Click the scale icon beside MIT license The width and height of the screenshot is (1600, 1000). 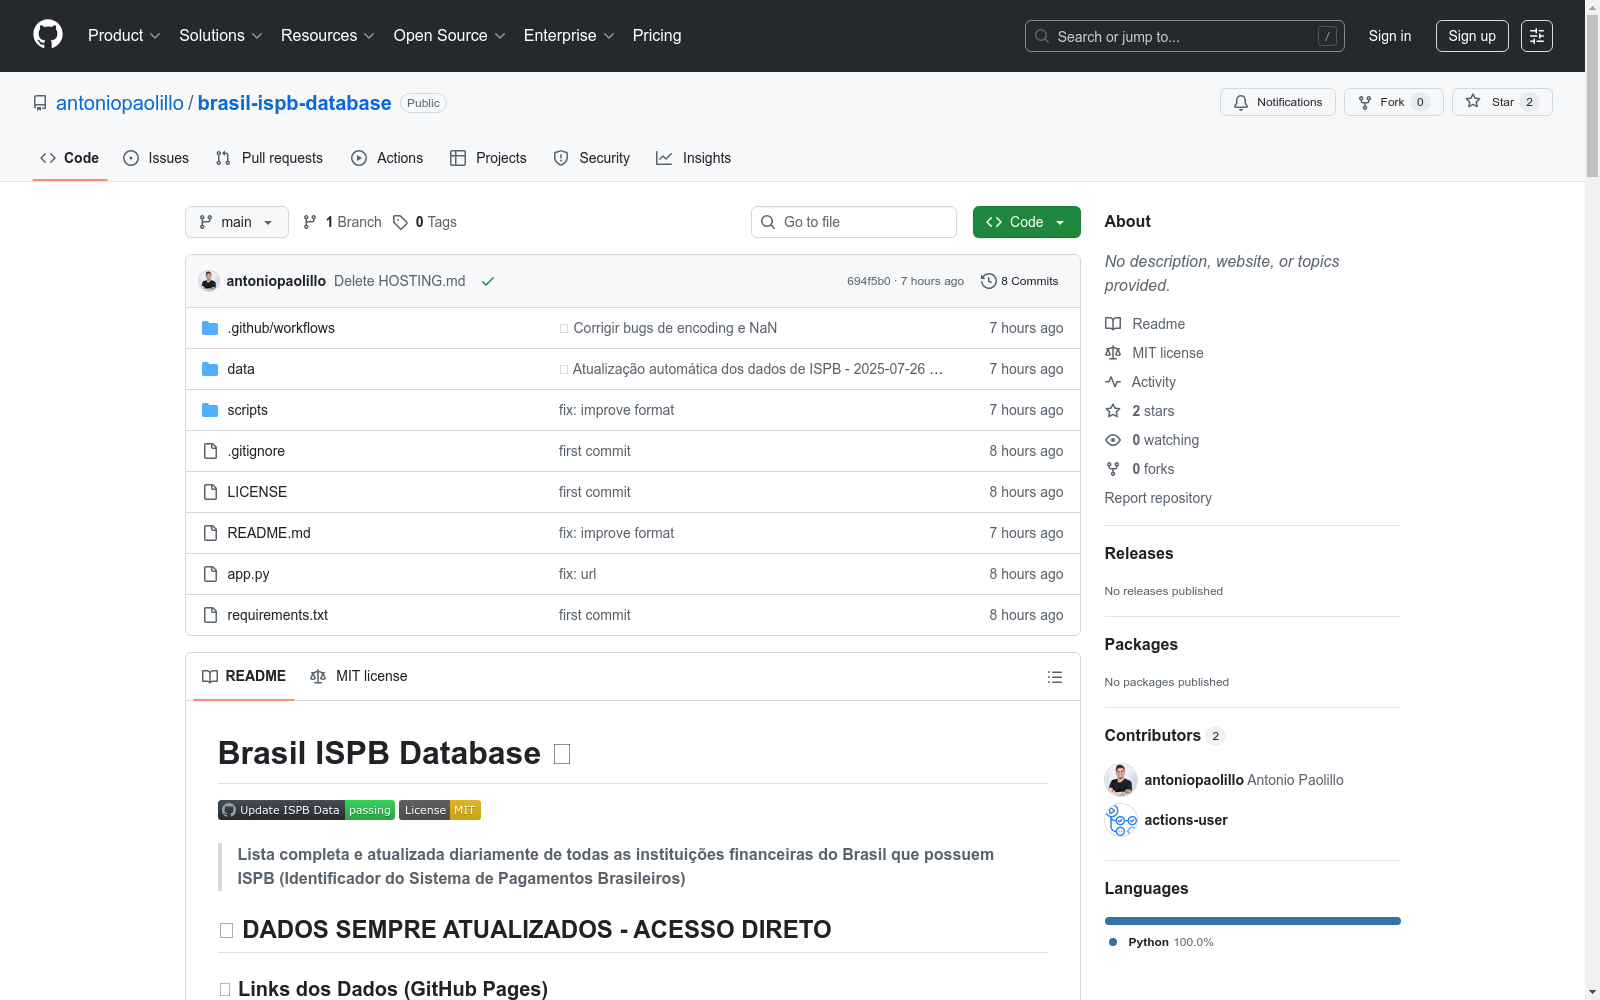(x=1113, y=353)
